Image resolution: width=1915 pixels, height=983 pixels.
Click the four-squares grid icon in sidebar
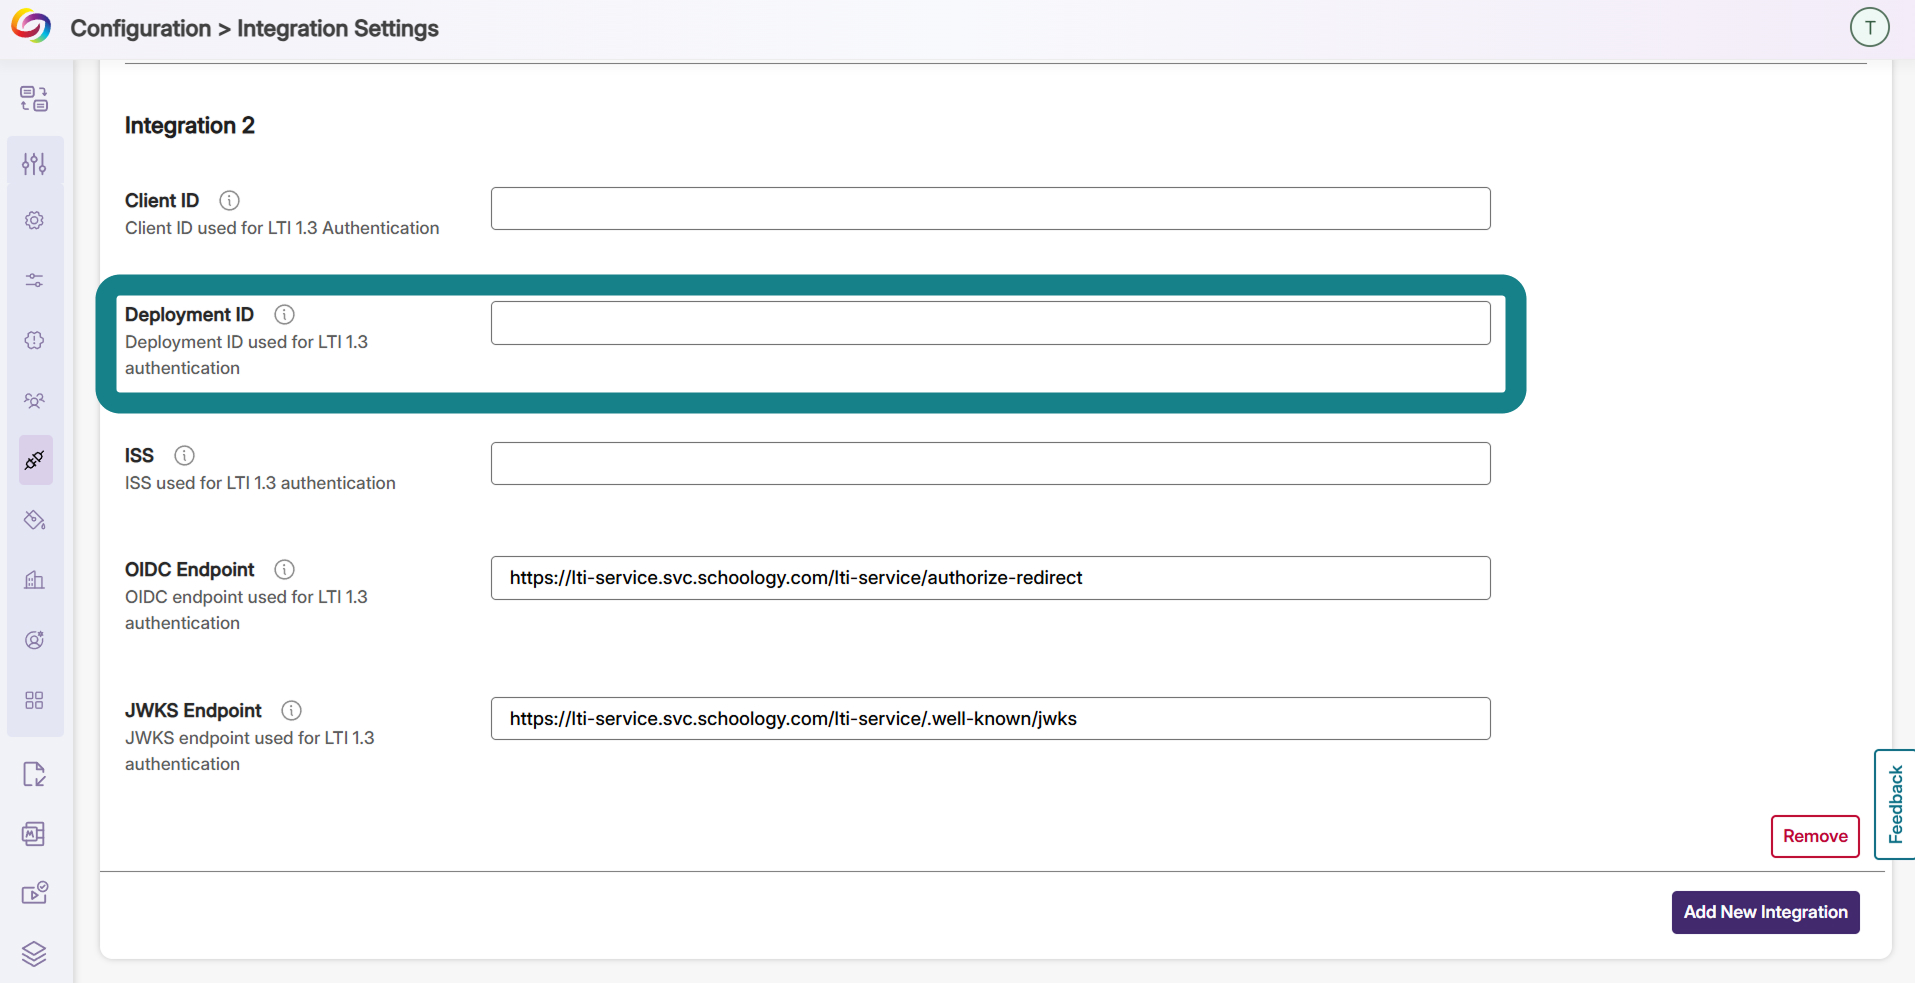[x=35, y=700]
